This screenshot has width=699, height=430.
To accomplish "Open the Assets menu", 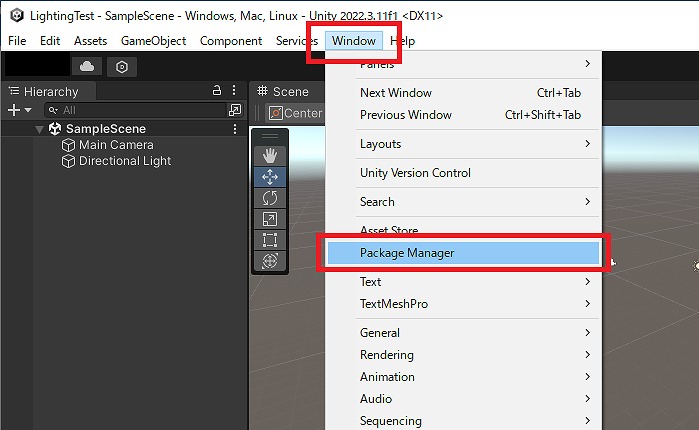I will pyautogui.click(x=90, y=41).
